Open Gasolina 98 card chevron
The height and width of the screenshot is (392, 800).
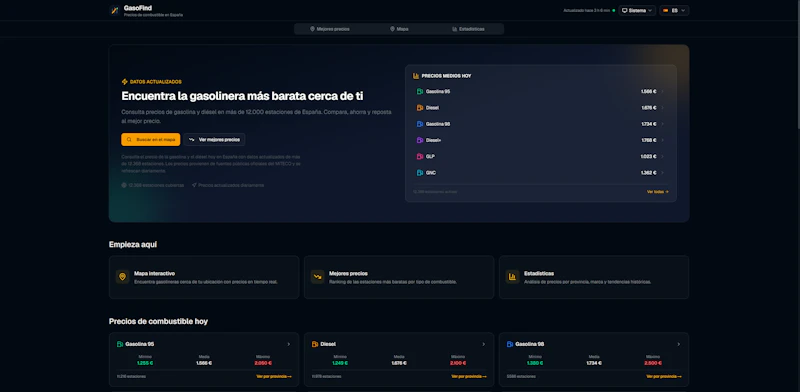pos(679,344)
